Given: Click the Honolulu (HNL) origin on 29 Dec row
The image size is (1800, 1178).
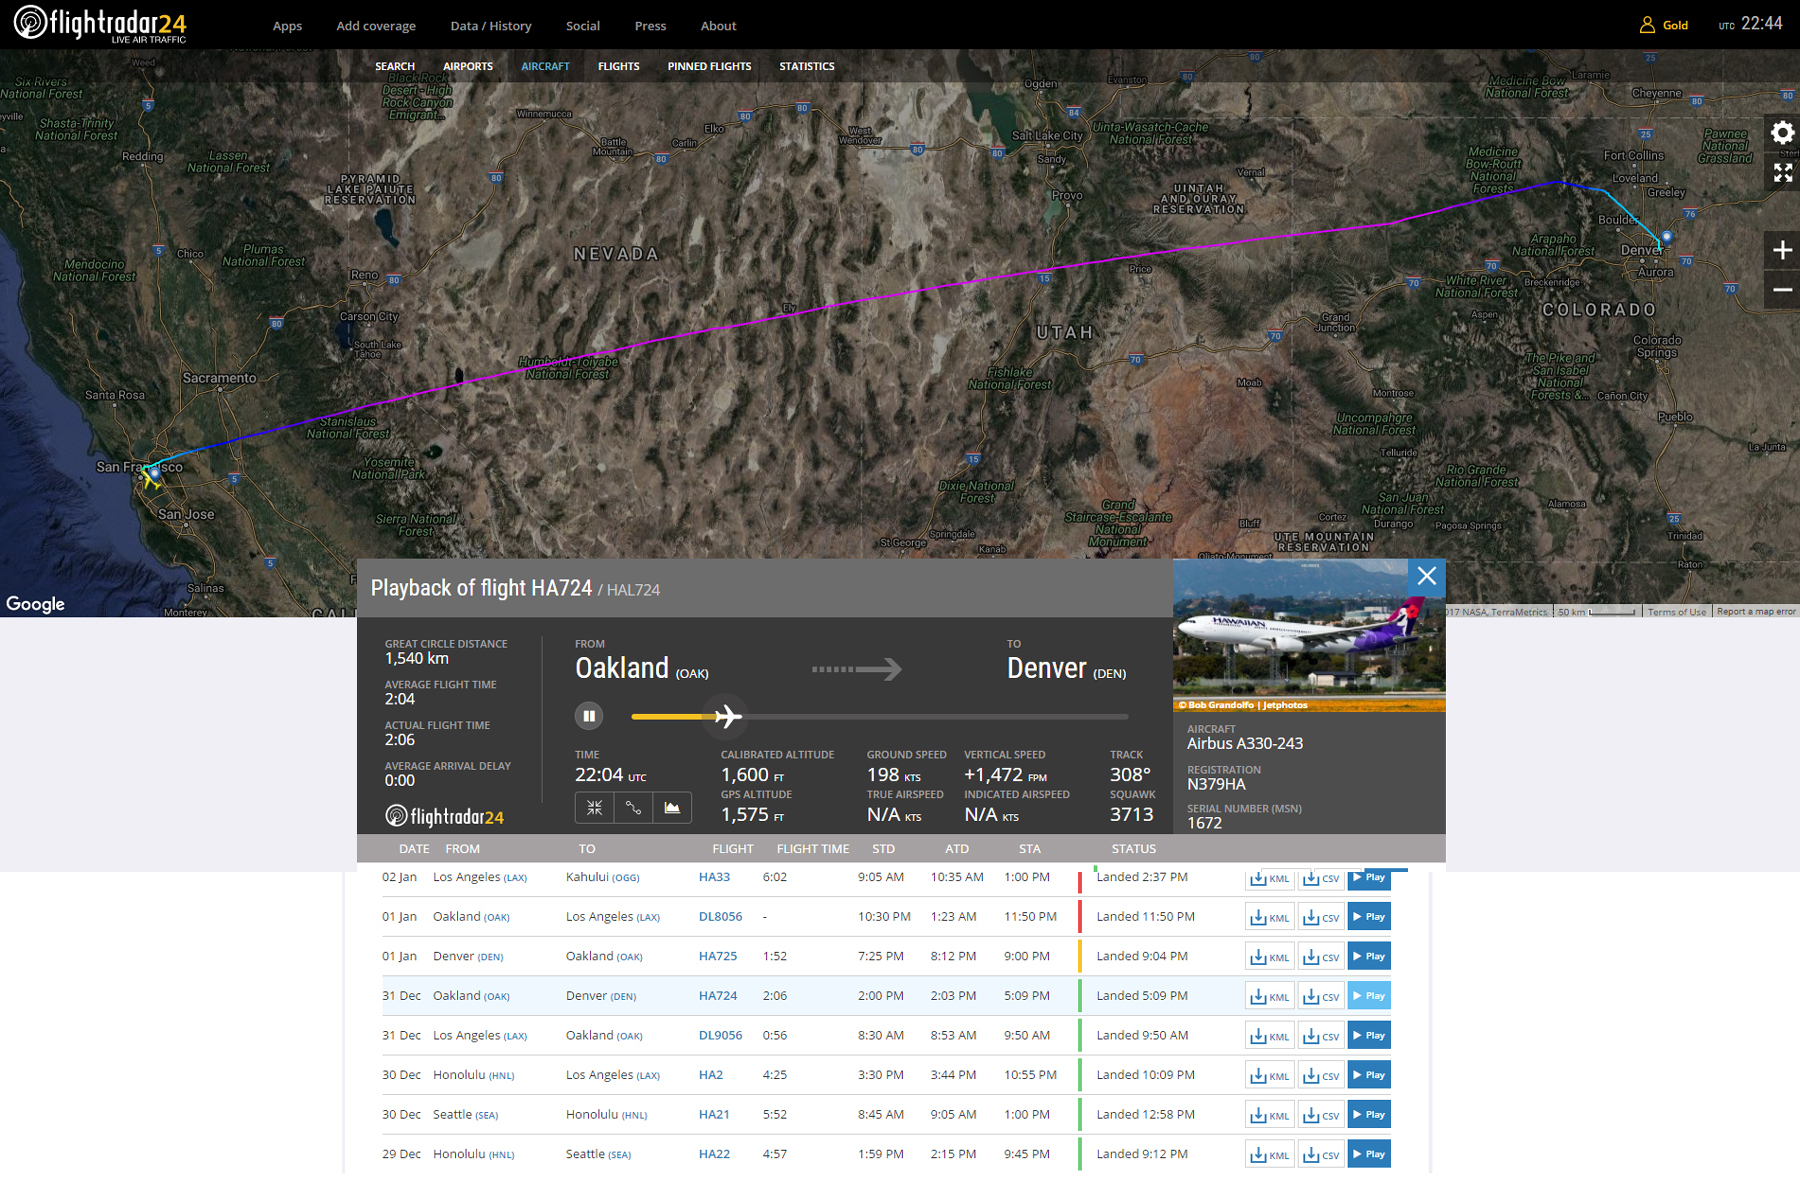Looking at the screenshot, I should click(474, 1154).
